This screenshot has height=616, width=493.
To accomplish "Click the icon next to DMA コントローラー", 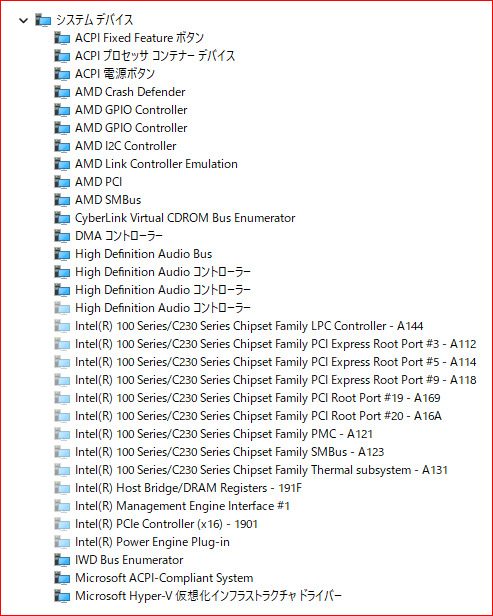I will (x=62, y=236).
